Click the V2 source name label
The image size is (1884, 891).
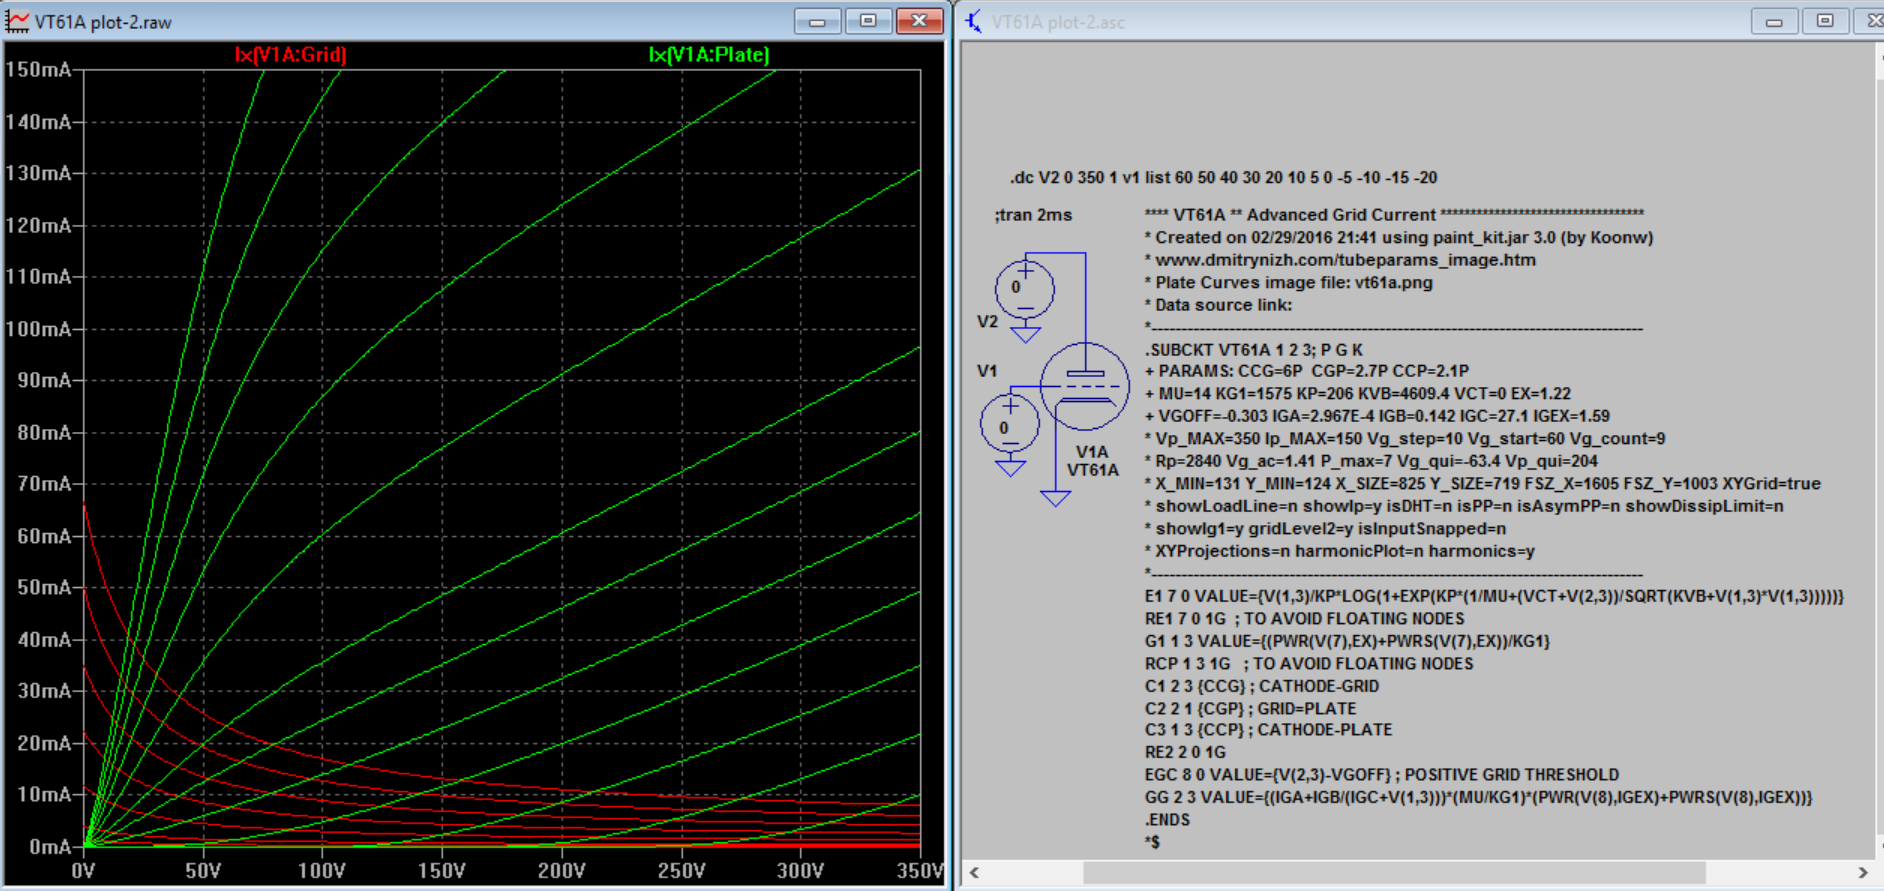pos(987,322)
